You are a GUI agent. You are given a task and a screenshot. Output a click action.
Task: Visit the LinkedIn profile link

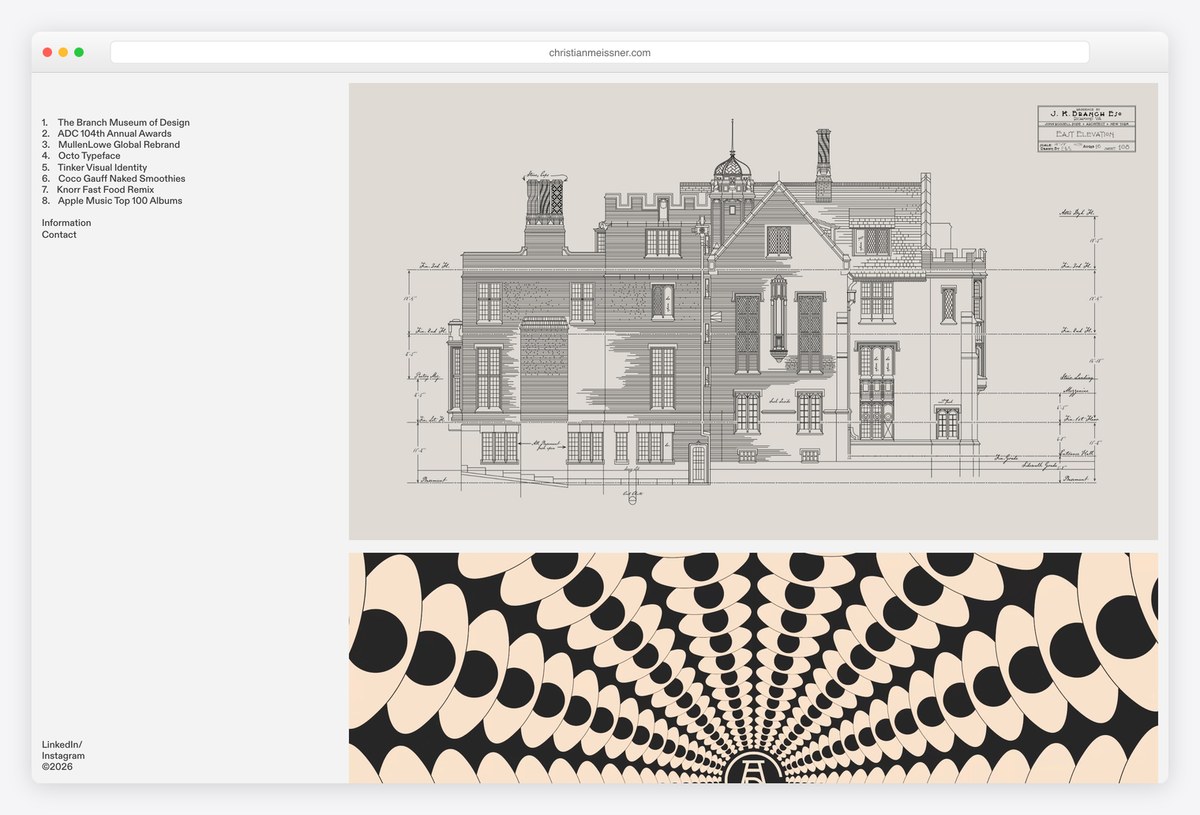tap(62, 745)
